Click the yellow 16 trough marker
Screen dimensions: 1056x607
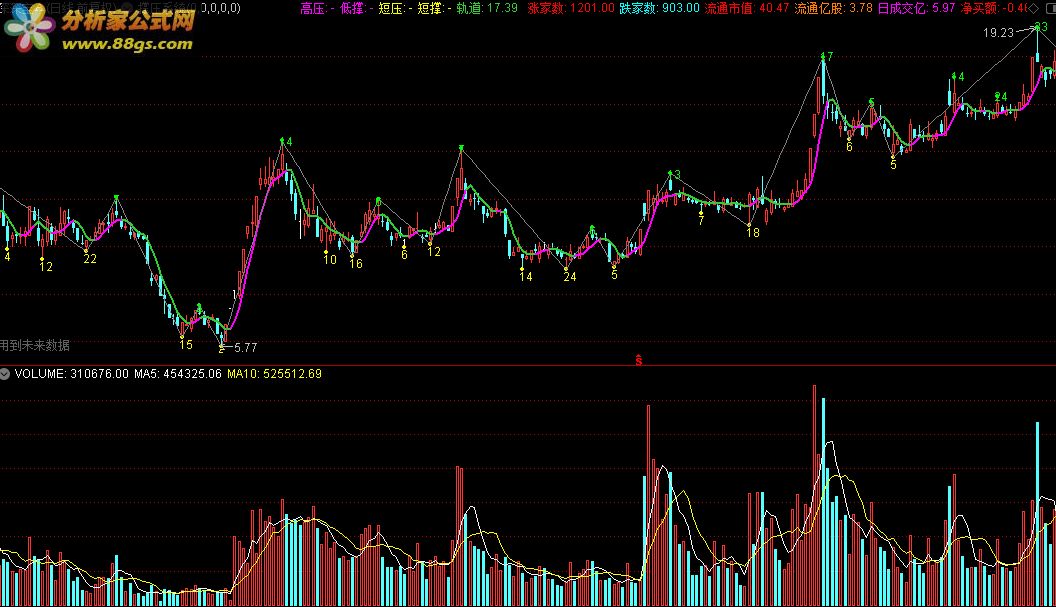(x=356, y=264)
